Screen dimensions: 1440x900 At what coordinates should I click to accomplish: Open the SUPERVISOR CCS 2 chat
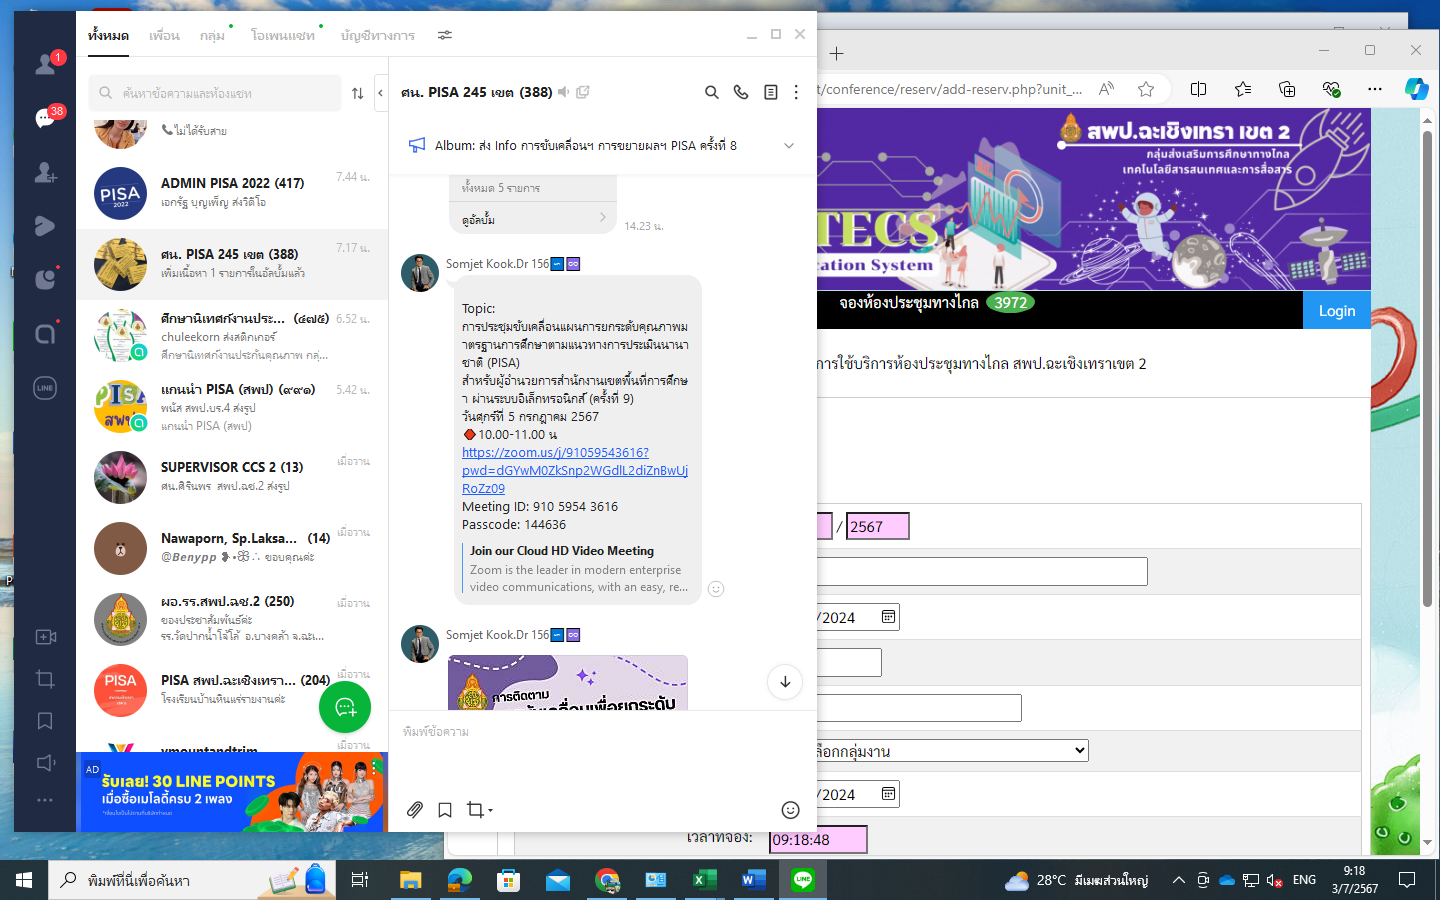[x=232, y=477]
